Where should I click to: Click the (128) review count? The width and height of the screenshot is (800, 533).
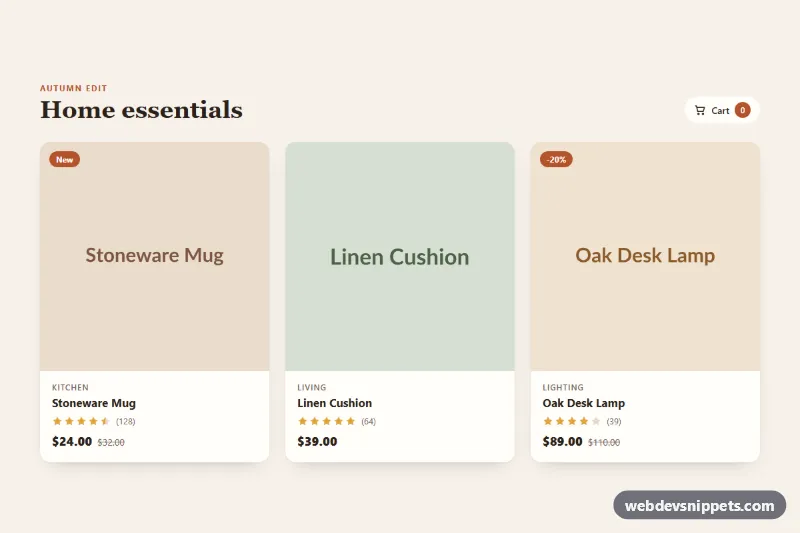(126, 421)
